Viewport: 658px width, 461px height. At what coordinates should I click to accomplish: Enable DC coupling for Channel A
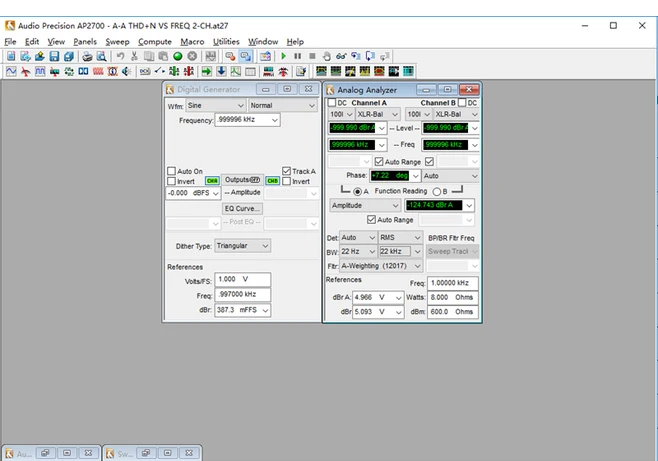click(332, 103)
